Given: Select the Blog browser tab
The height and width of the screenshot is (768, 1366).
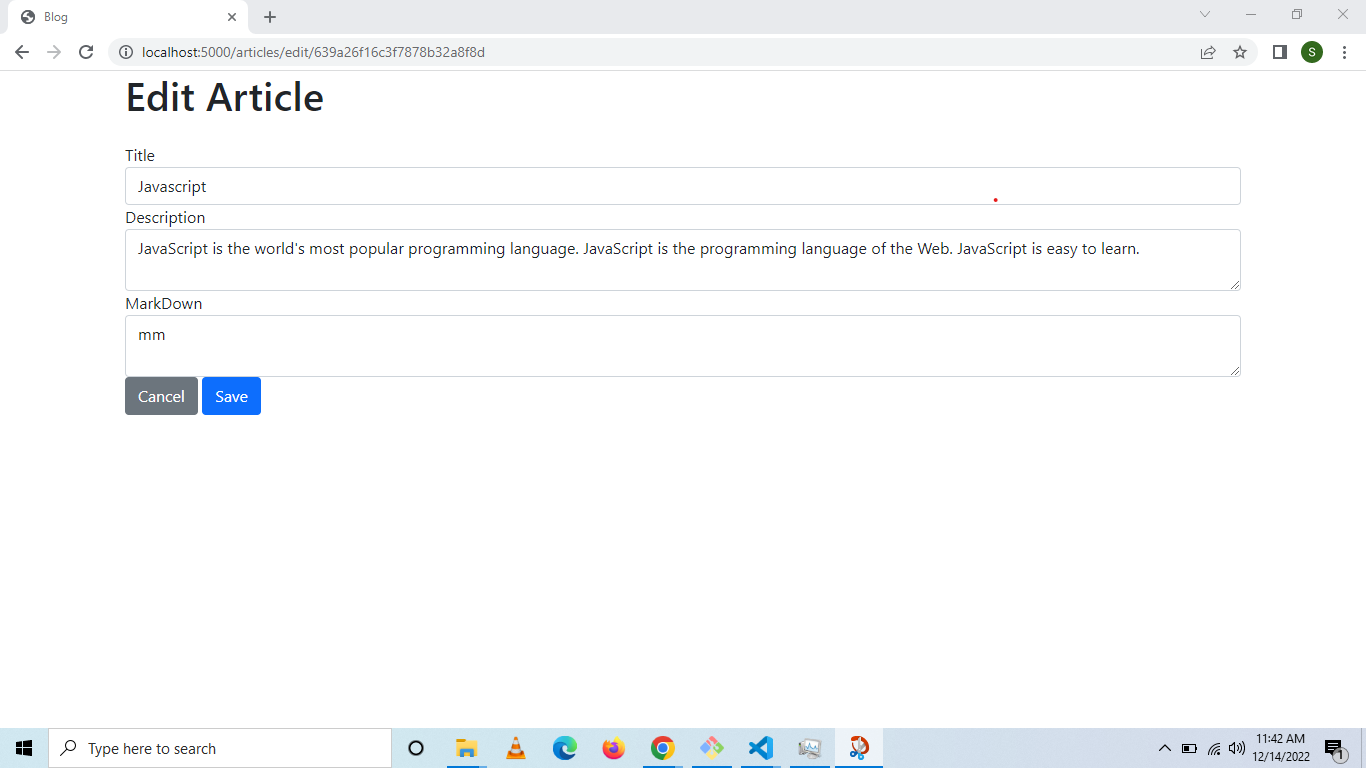Looking at the screenshot, I should (x=127, y=17).
